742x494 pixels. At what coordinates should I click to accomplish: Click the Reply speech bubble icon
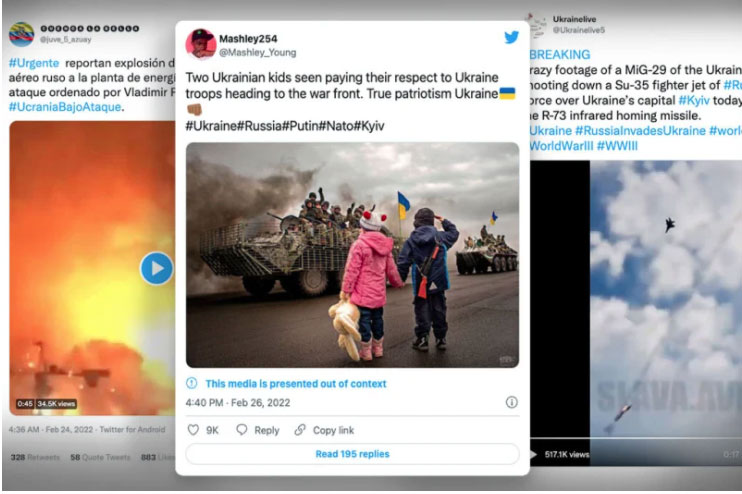242,430
